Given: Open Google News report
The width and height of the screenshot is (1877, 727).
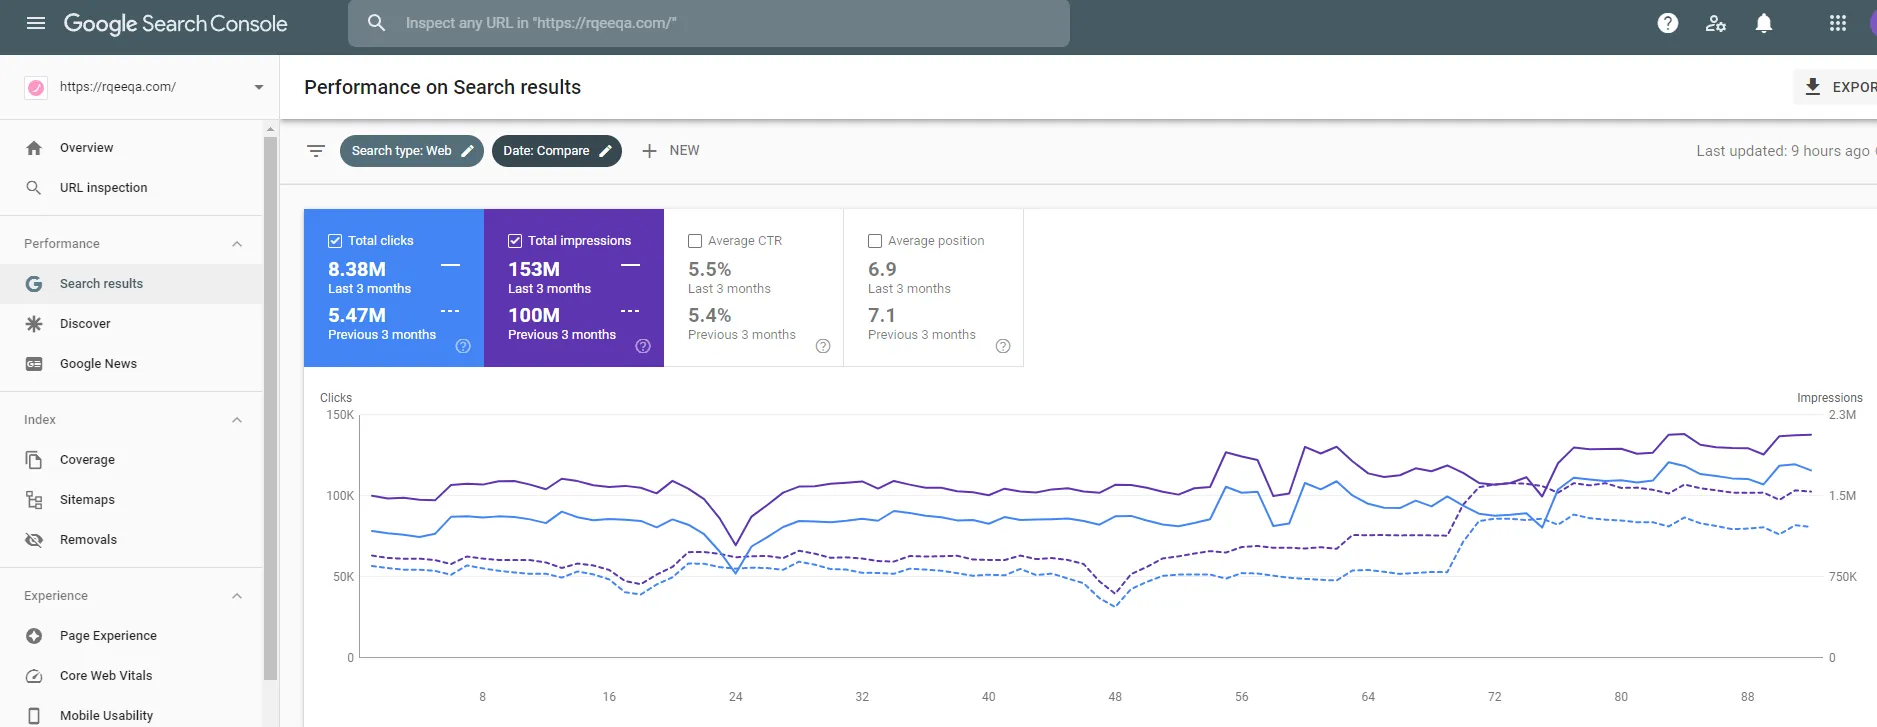Looking at the screenshot, I should tap(131, 364).
